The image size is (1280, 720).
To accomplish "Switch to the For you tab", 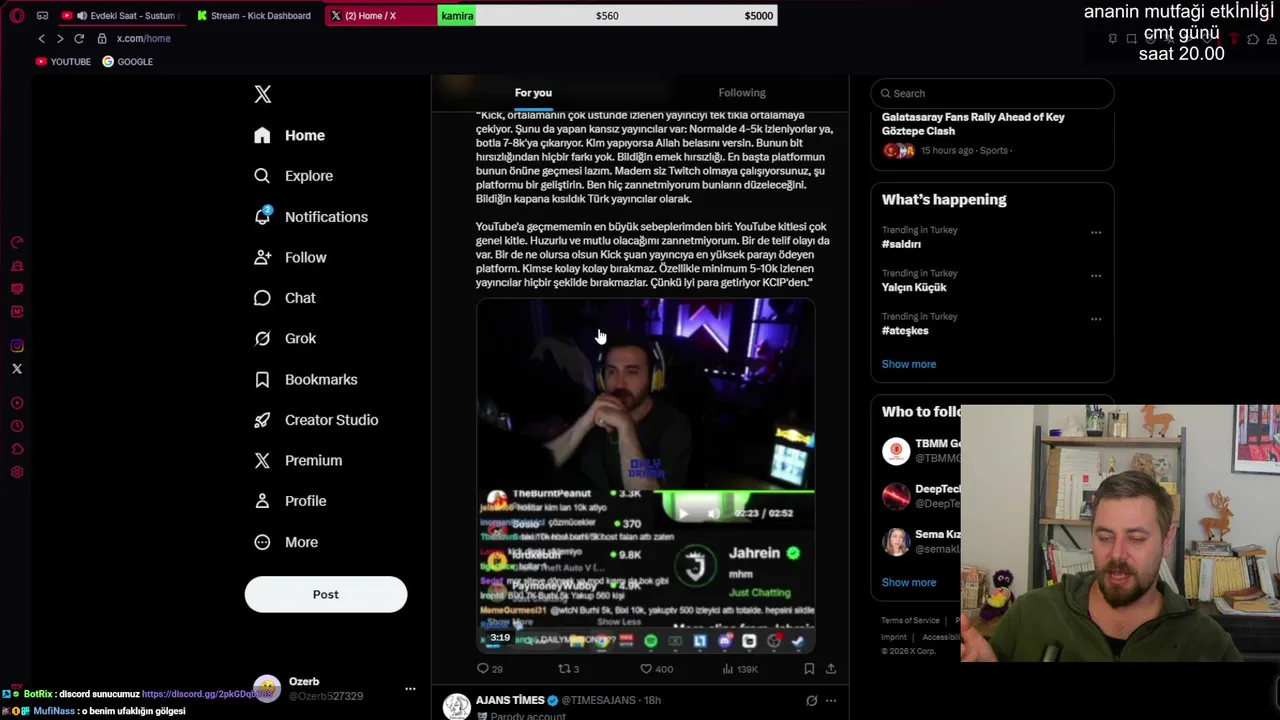I will click(533, 93).
